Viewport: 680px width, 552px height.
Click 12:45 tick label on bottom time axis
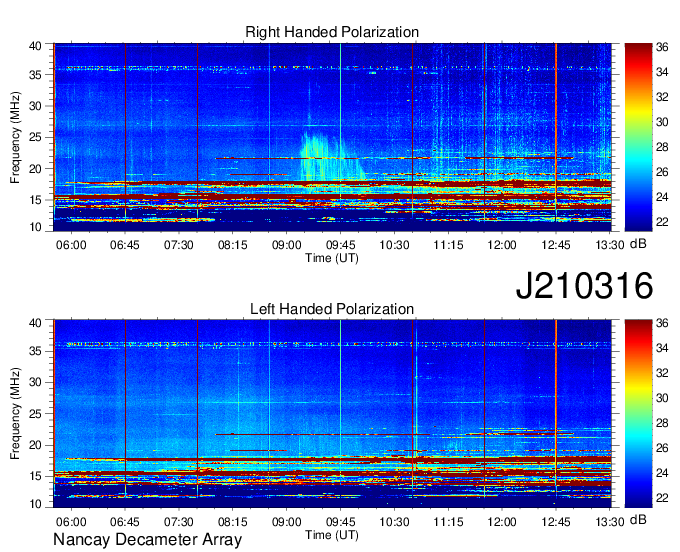click(x=556, y=522)
